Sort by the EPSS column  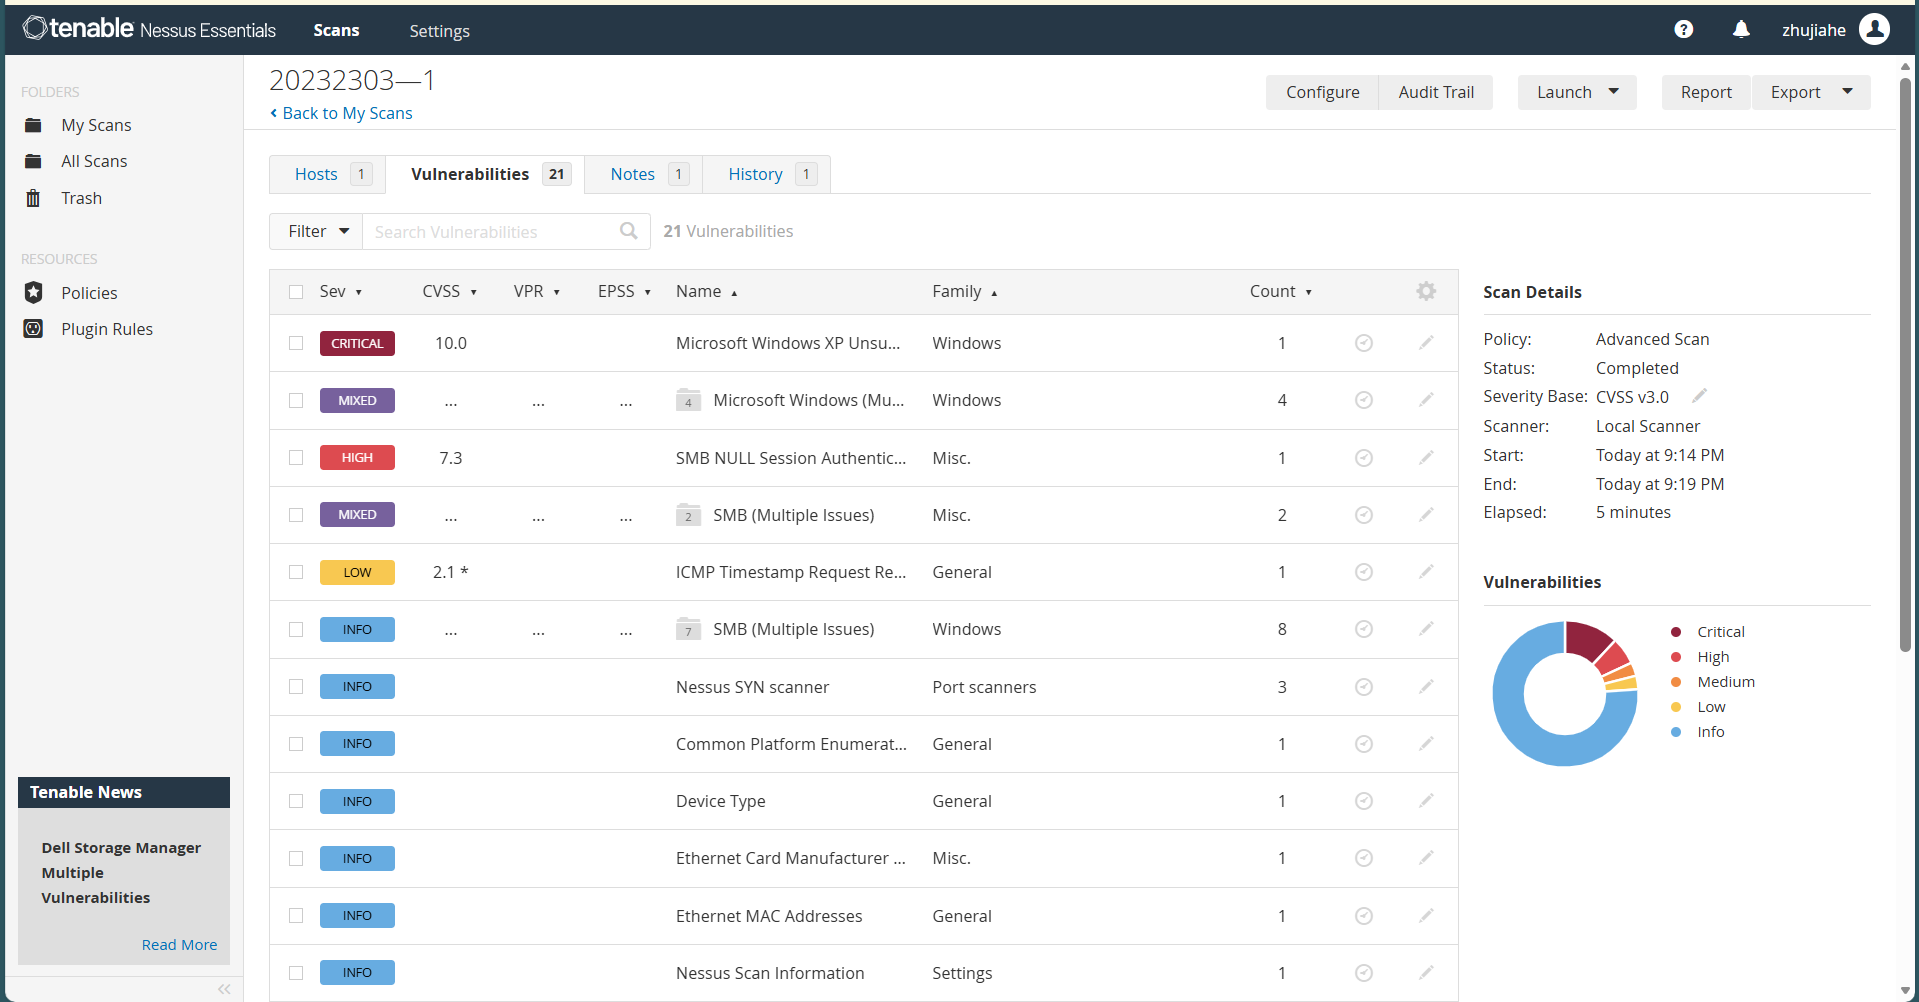[x=624, y=291]
